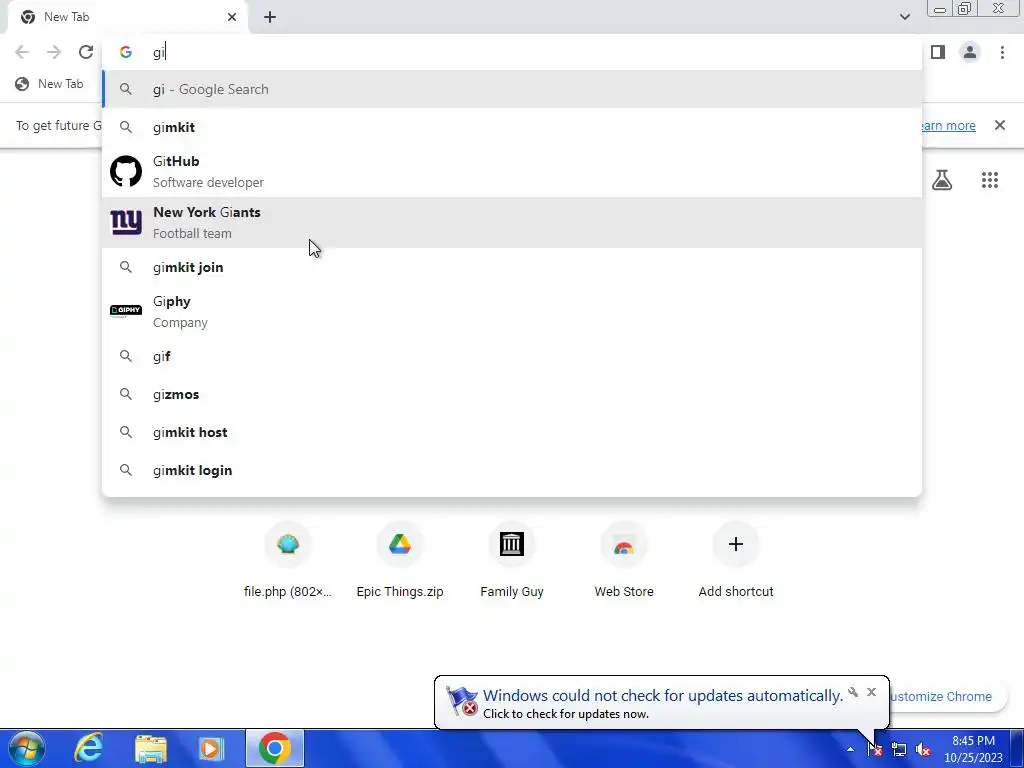Click the Action Center flag tray icon
Viewport: 1024px width, 768px height.
coord(875,749)
